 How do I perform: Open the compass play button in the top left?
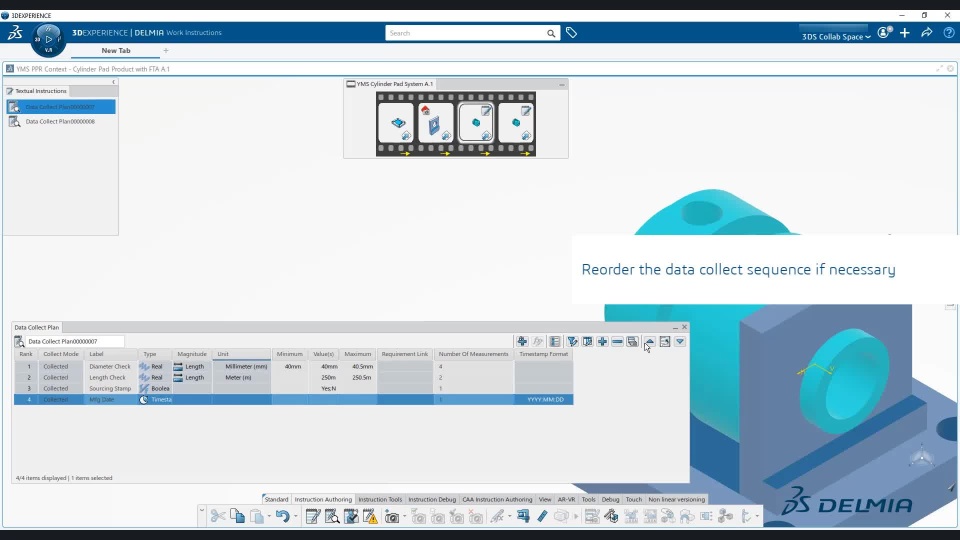pos(48,39)
